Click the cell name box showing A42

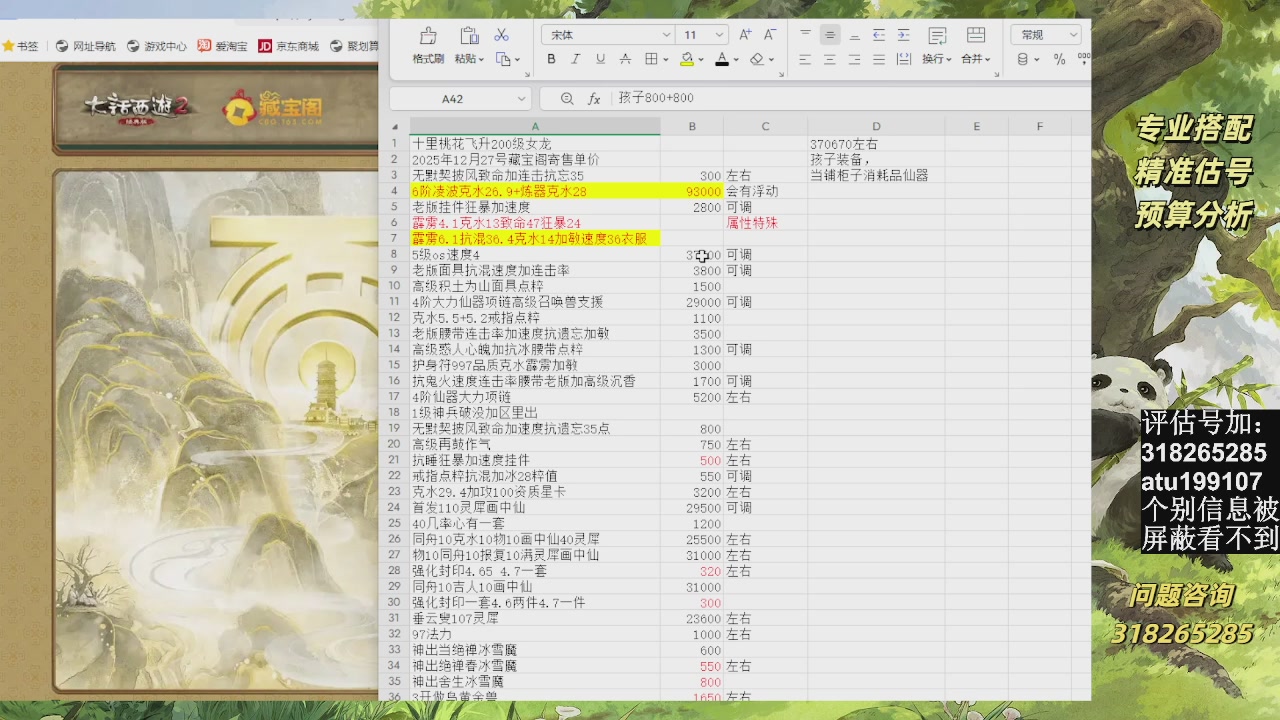coord(453,99)
